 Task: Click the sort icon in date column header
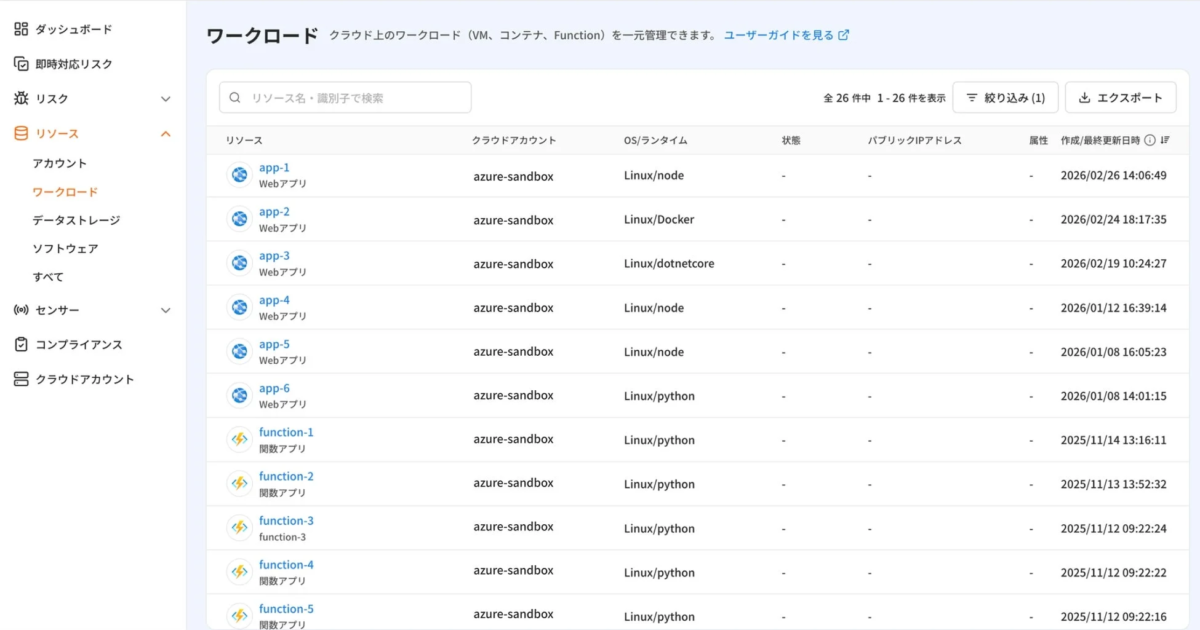tap(1165, 141)
